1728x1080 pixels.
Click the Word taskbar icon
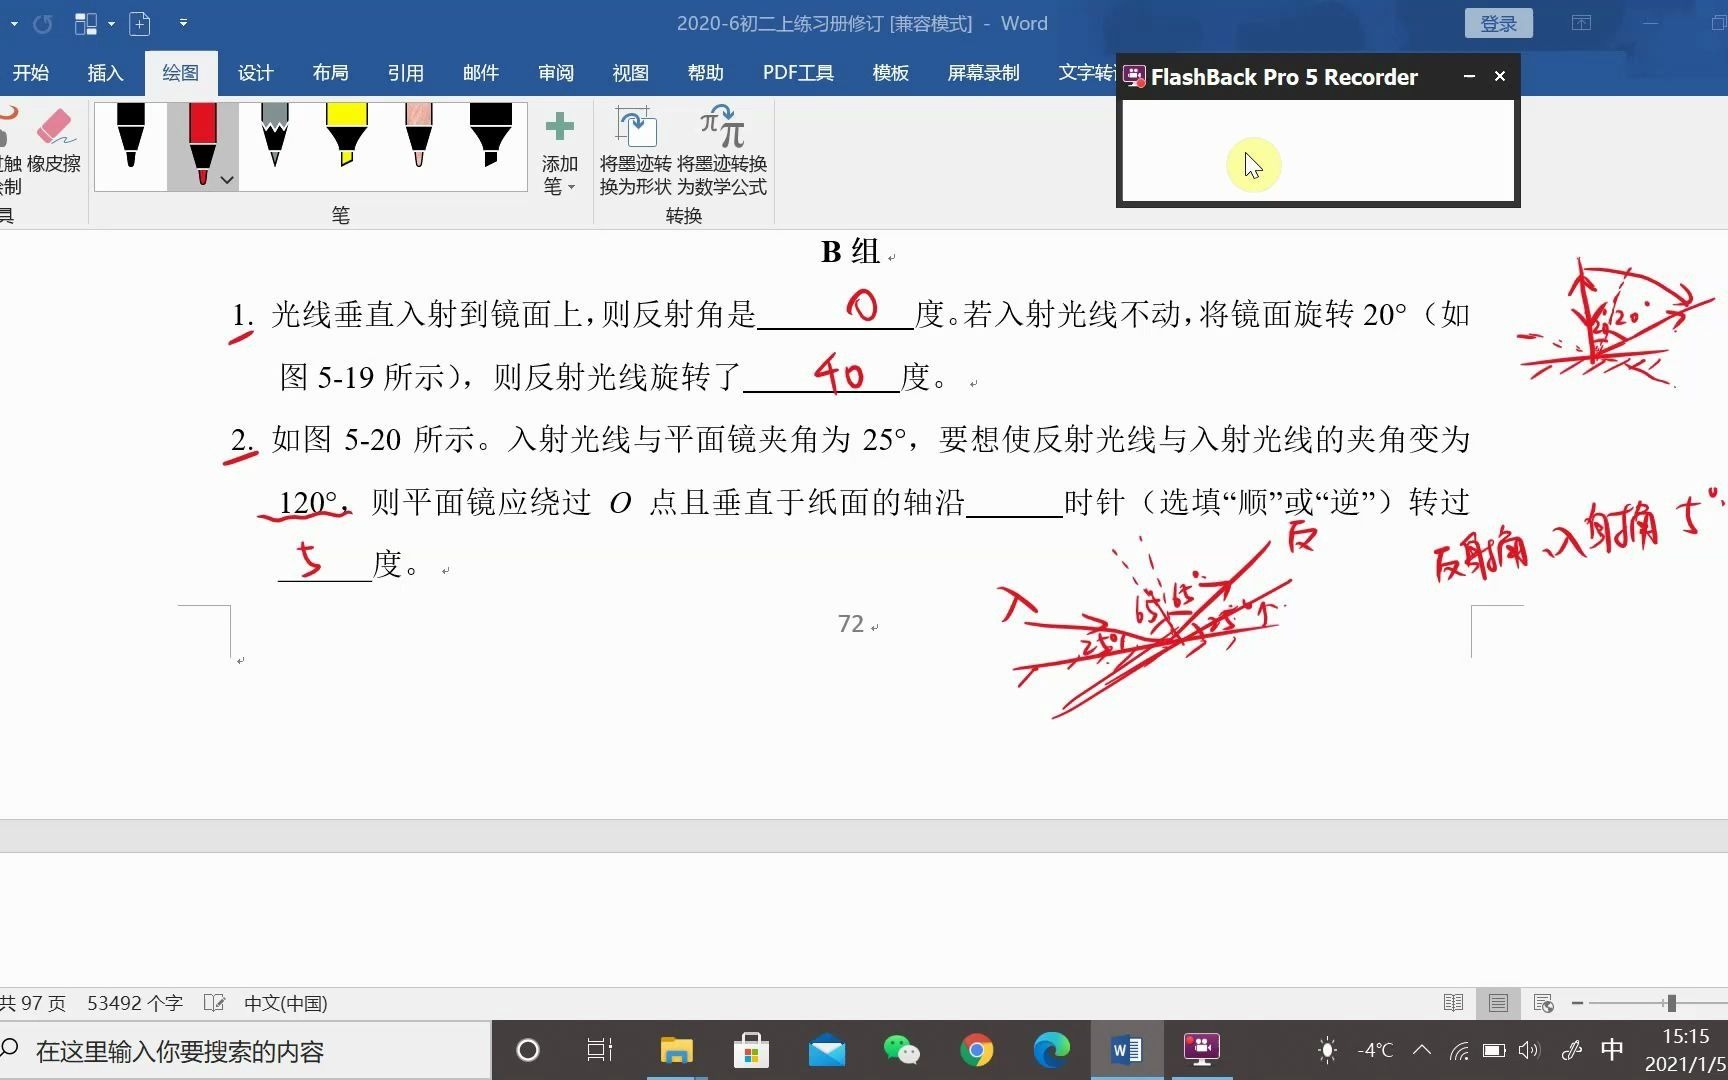coord(1126,1050)
